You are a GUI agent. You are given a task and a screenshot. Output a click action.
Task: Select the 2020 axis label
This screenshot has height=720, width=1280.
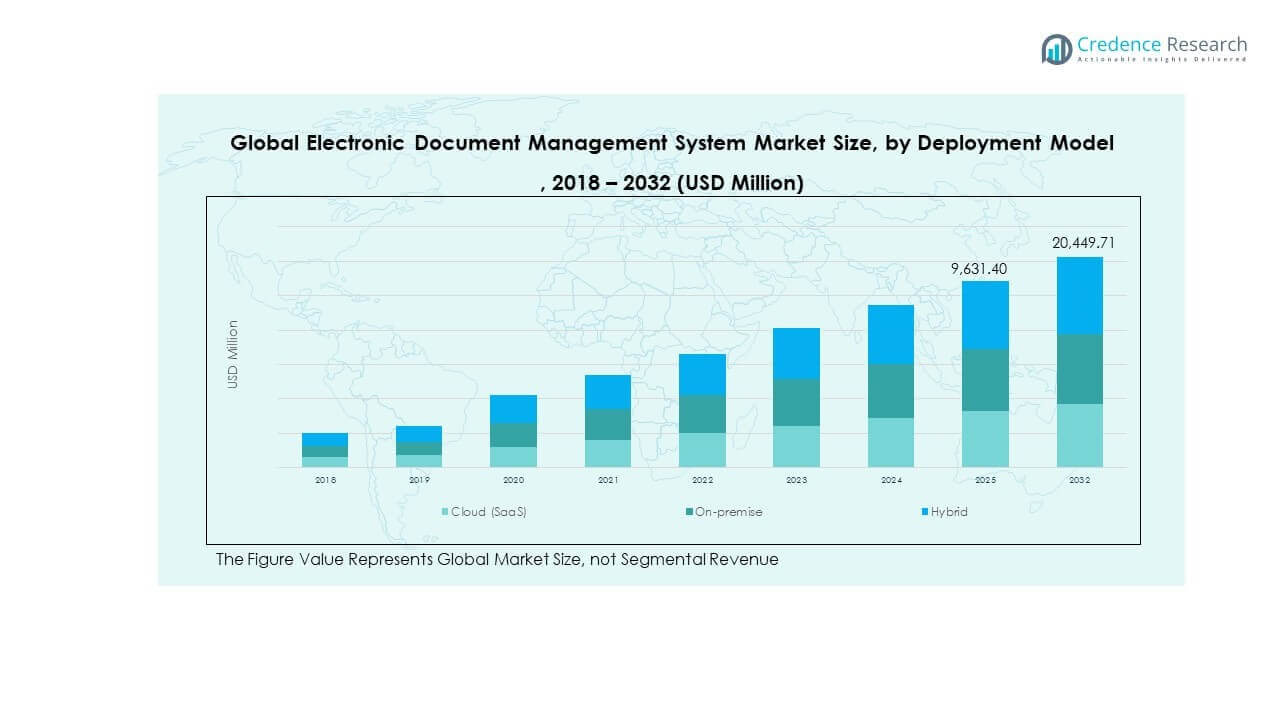pyautogui.click(x=513, y=480)
